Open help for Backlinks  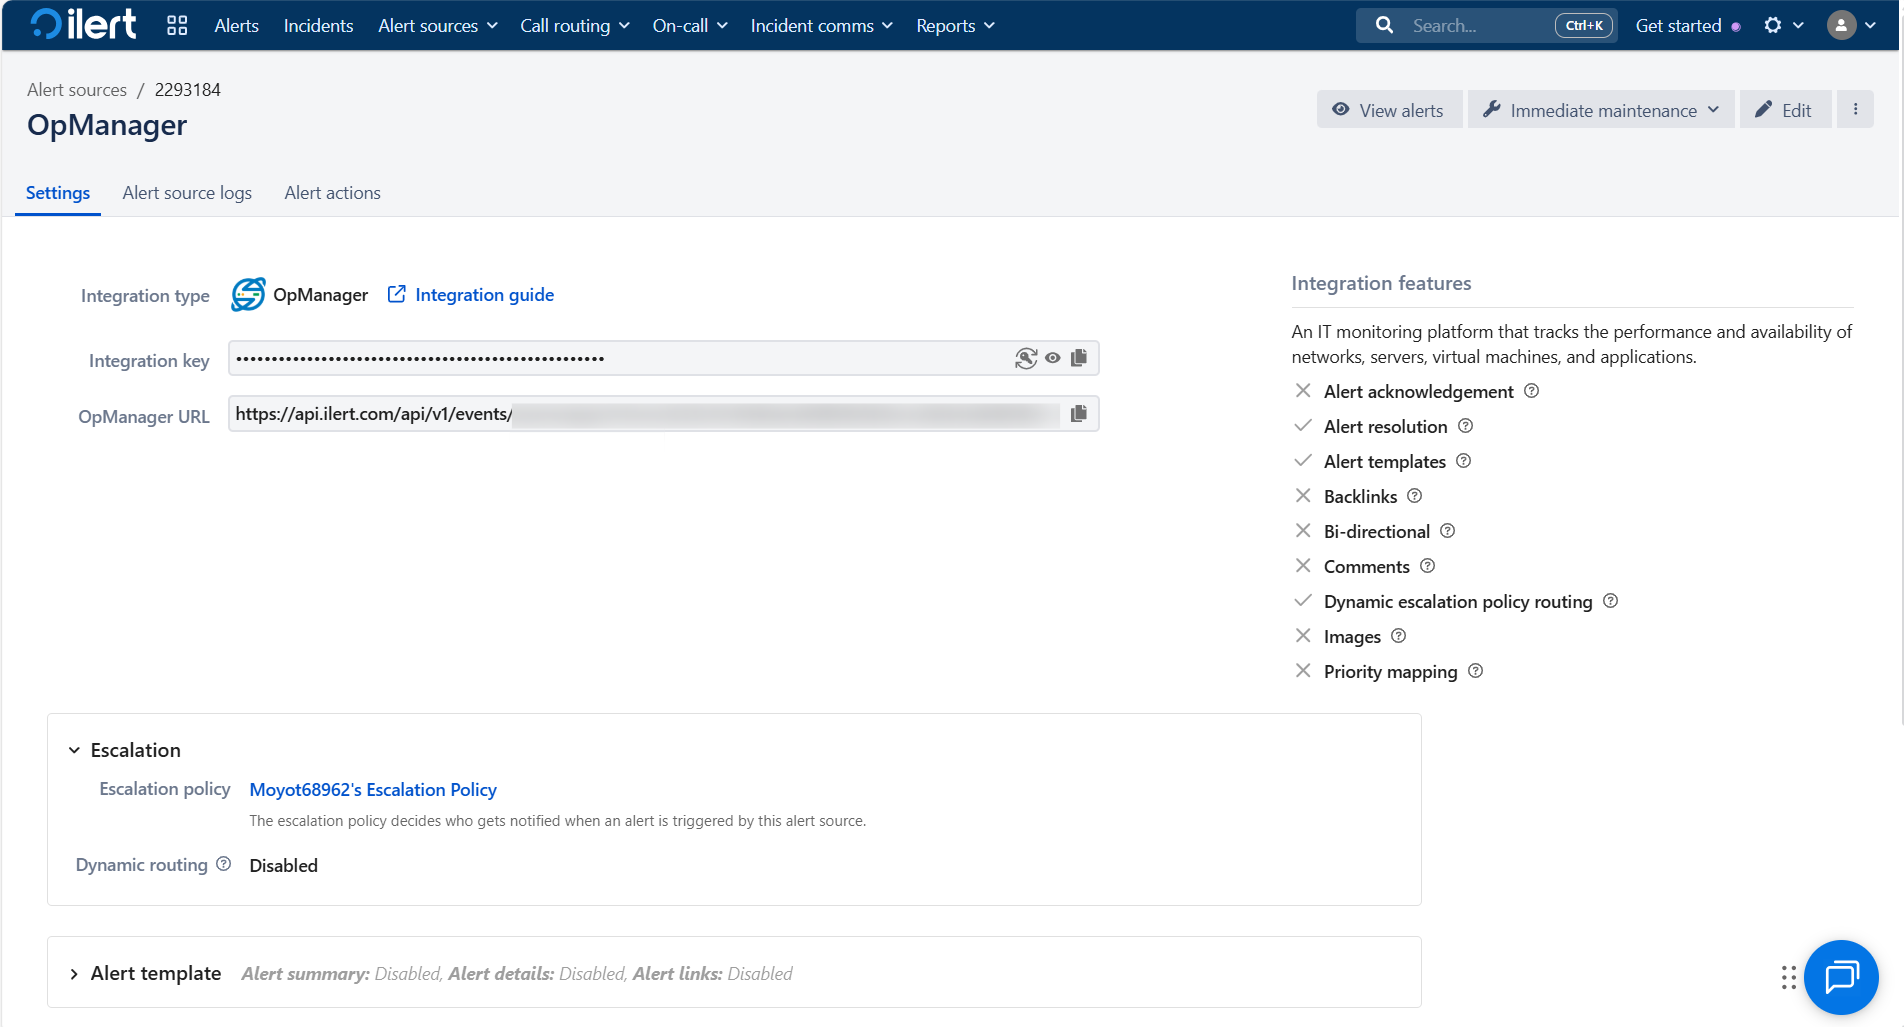coord(1414,496)
